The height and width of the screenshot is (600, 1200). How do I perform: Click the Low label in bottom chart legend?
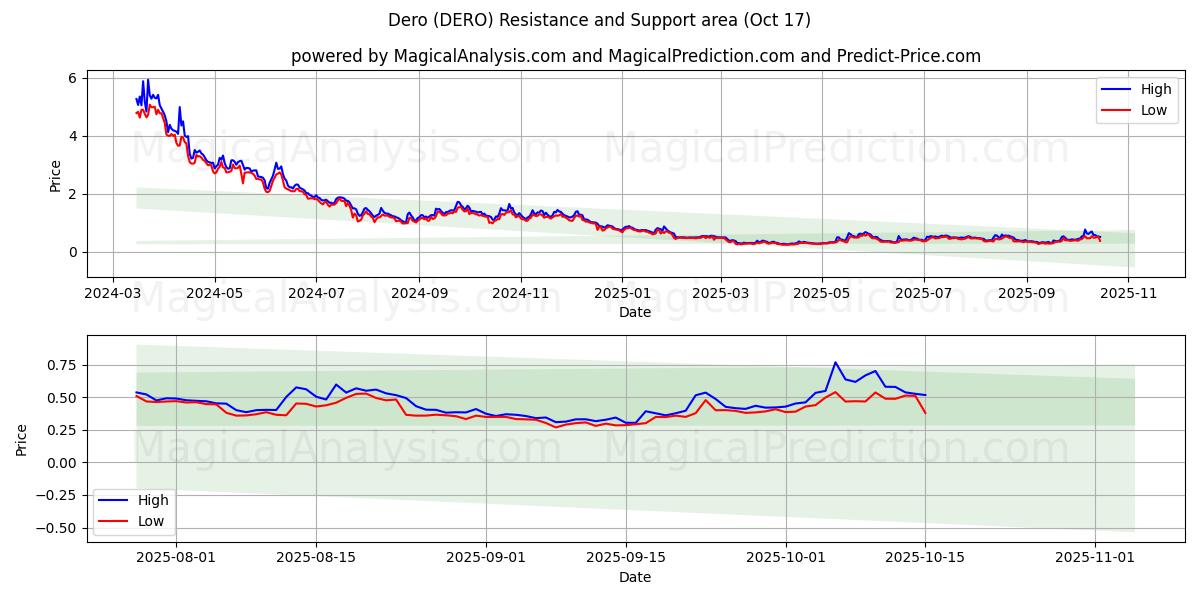[151, 521]
